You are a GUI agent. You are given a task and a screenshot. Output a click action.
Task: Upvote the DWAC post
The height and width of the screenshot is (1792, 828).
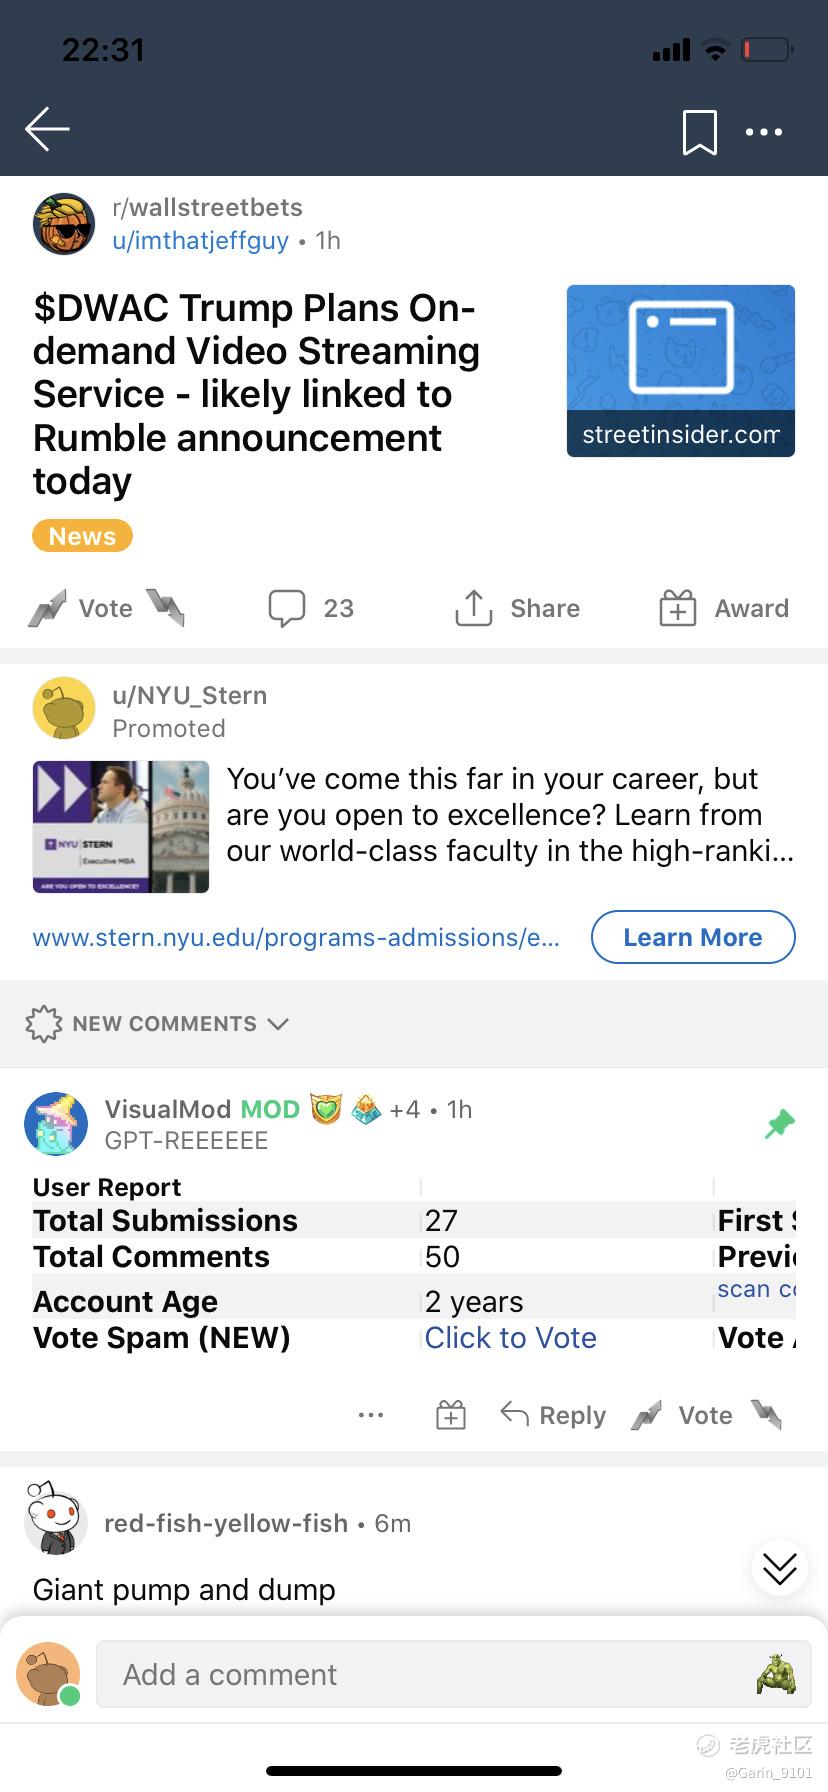pos(47,608)
